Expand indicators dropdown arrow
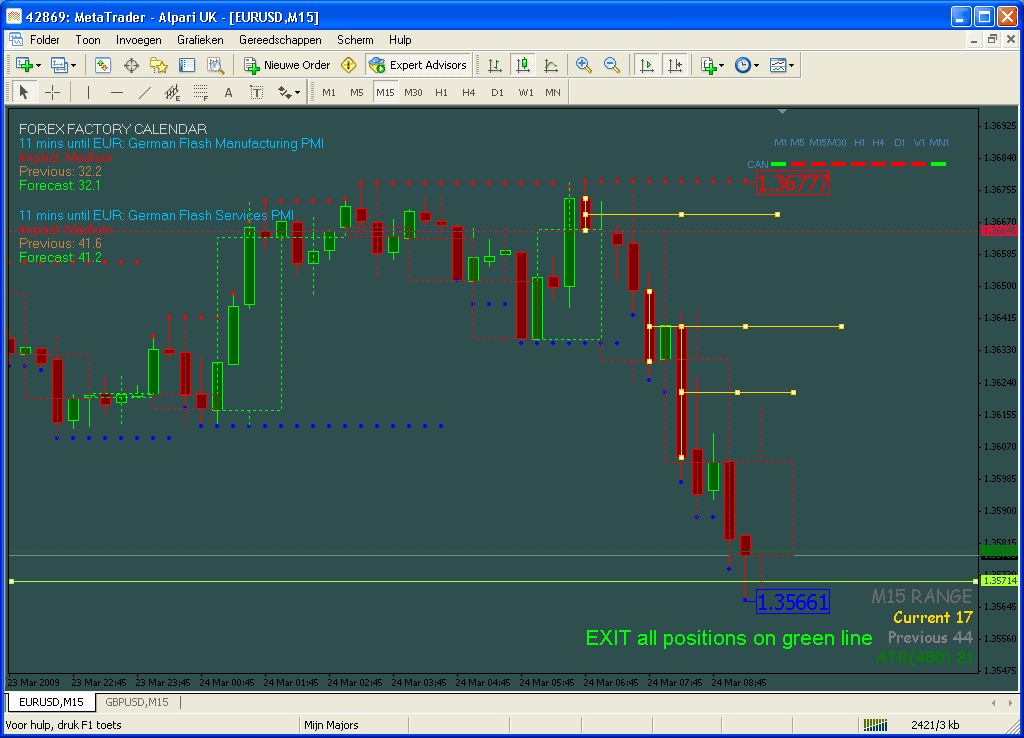The width and height of the screenshot is (1024, 738). tap(722, 65)
